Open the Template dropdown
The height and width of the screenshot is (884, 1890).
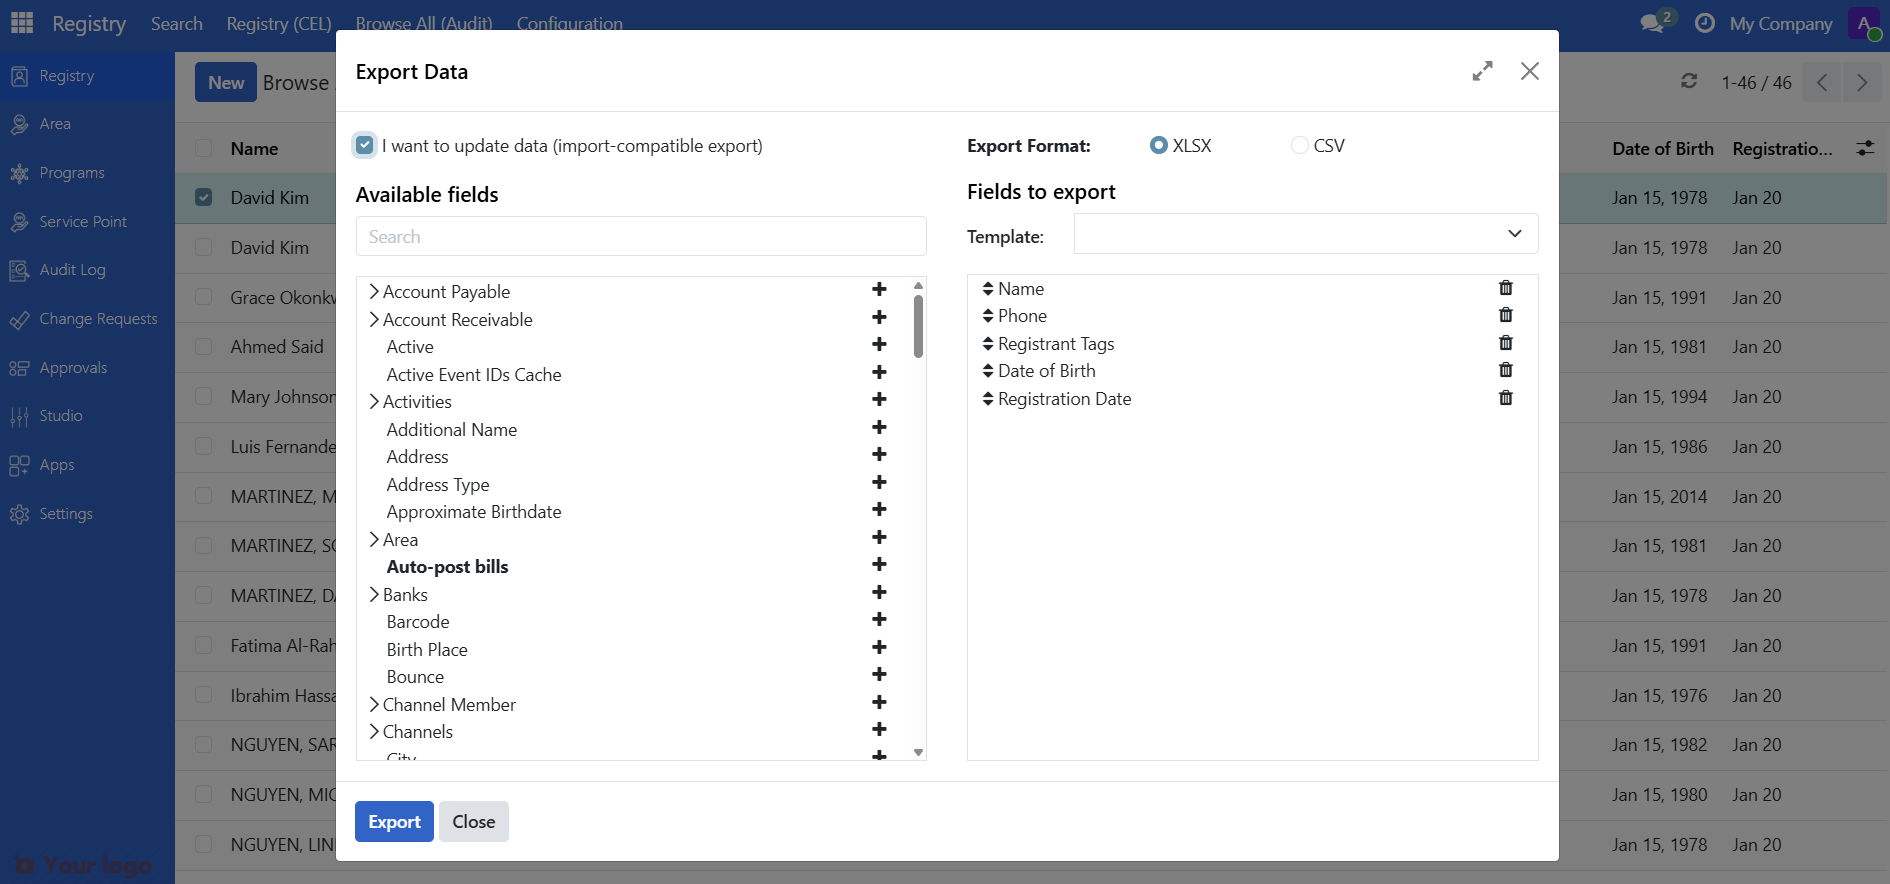(1306, 234)
